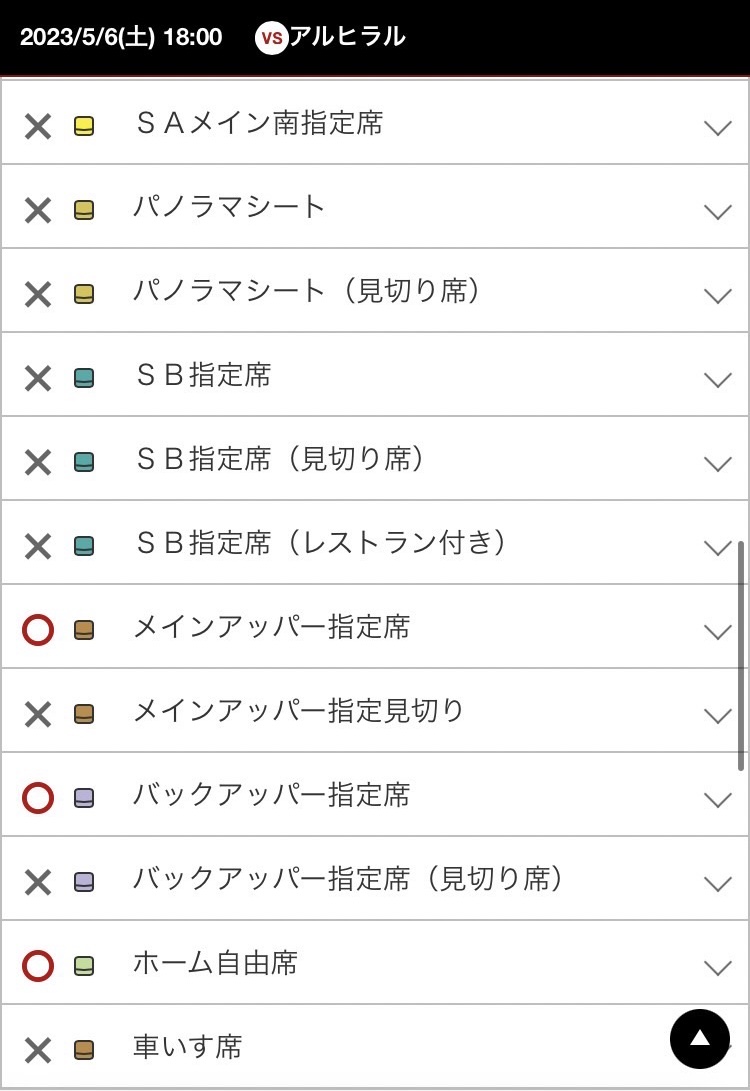Open the ＳＢ指定席 seat type label

pos(203,375)
